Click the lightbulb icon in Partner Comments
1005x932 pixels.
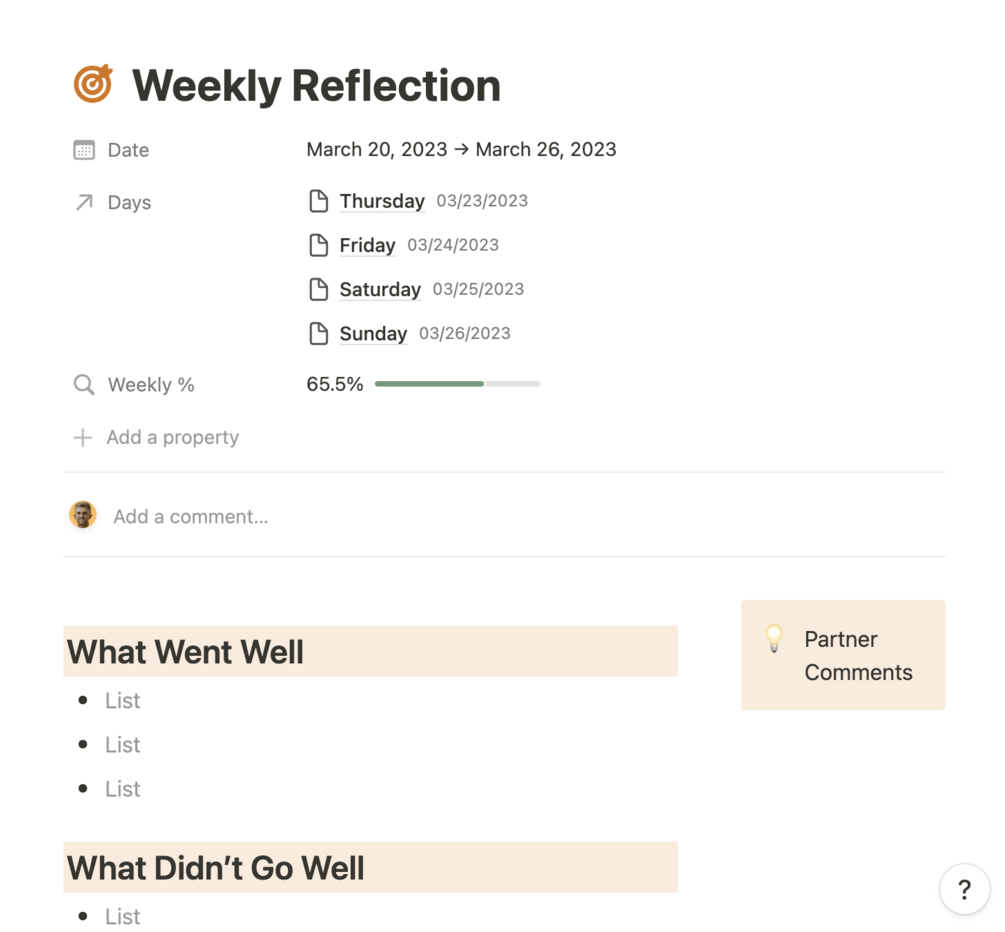[x=774, y=639]
